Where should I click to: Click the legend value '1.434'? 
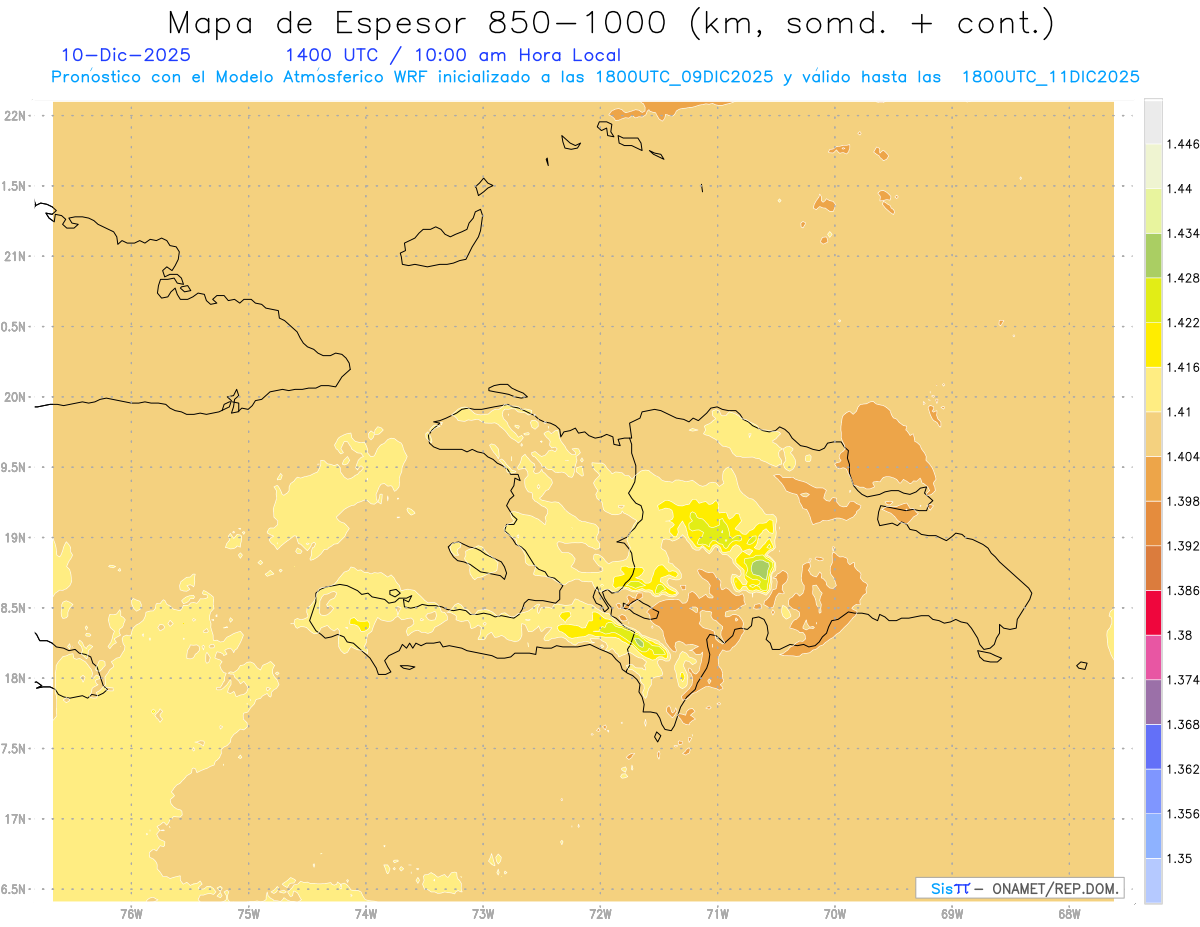click(x=1183, y=233)
